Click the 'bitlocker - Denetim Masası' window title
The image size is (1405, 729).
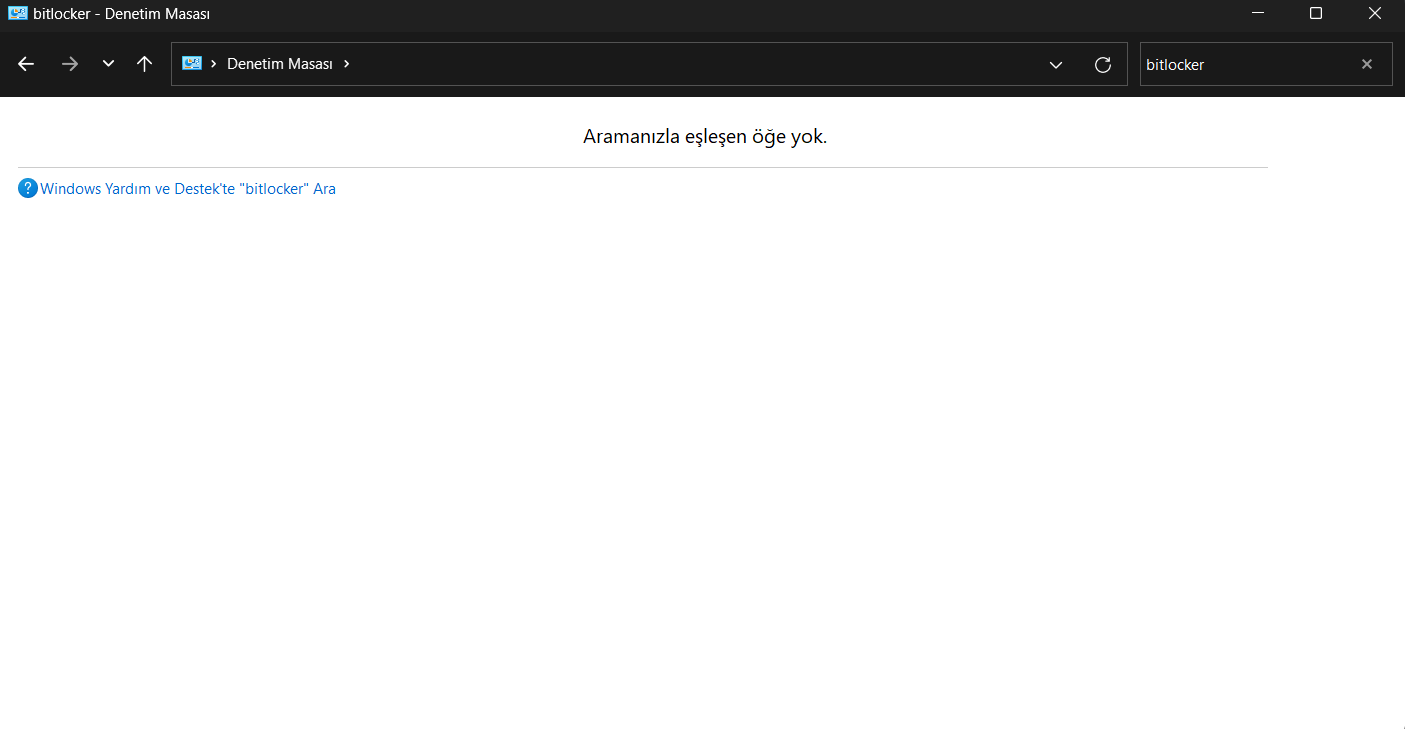coord(122,14)
